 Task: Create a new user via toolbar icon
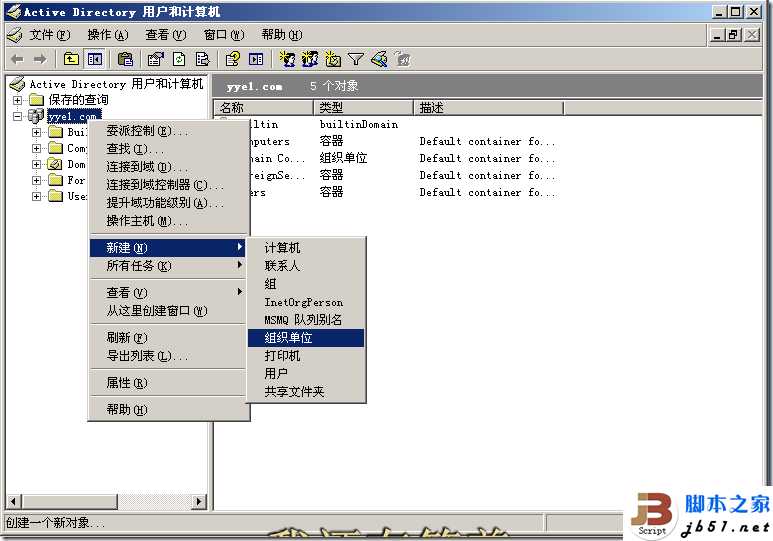[287, 60]
